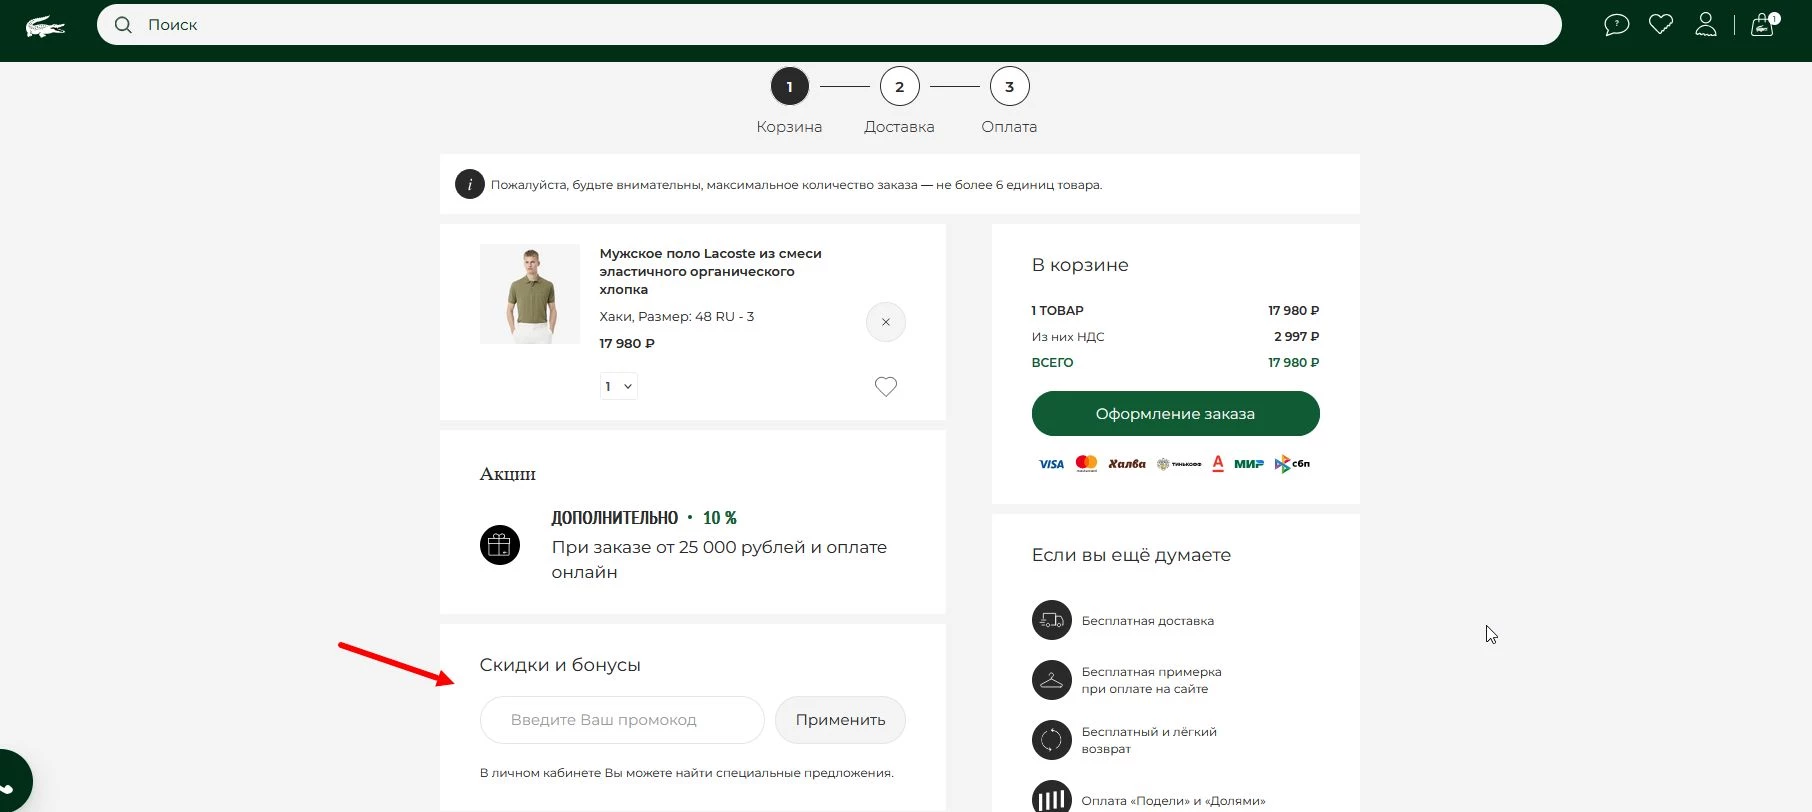The width and height of the screenshot is (1812, 812).
Task: Click the Mastercard payment logo
Action: (1086, 463)
